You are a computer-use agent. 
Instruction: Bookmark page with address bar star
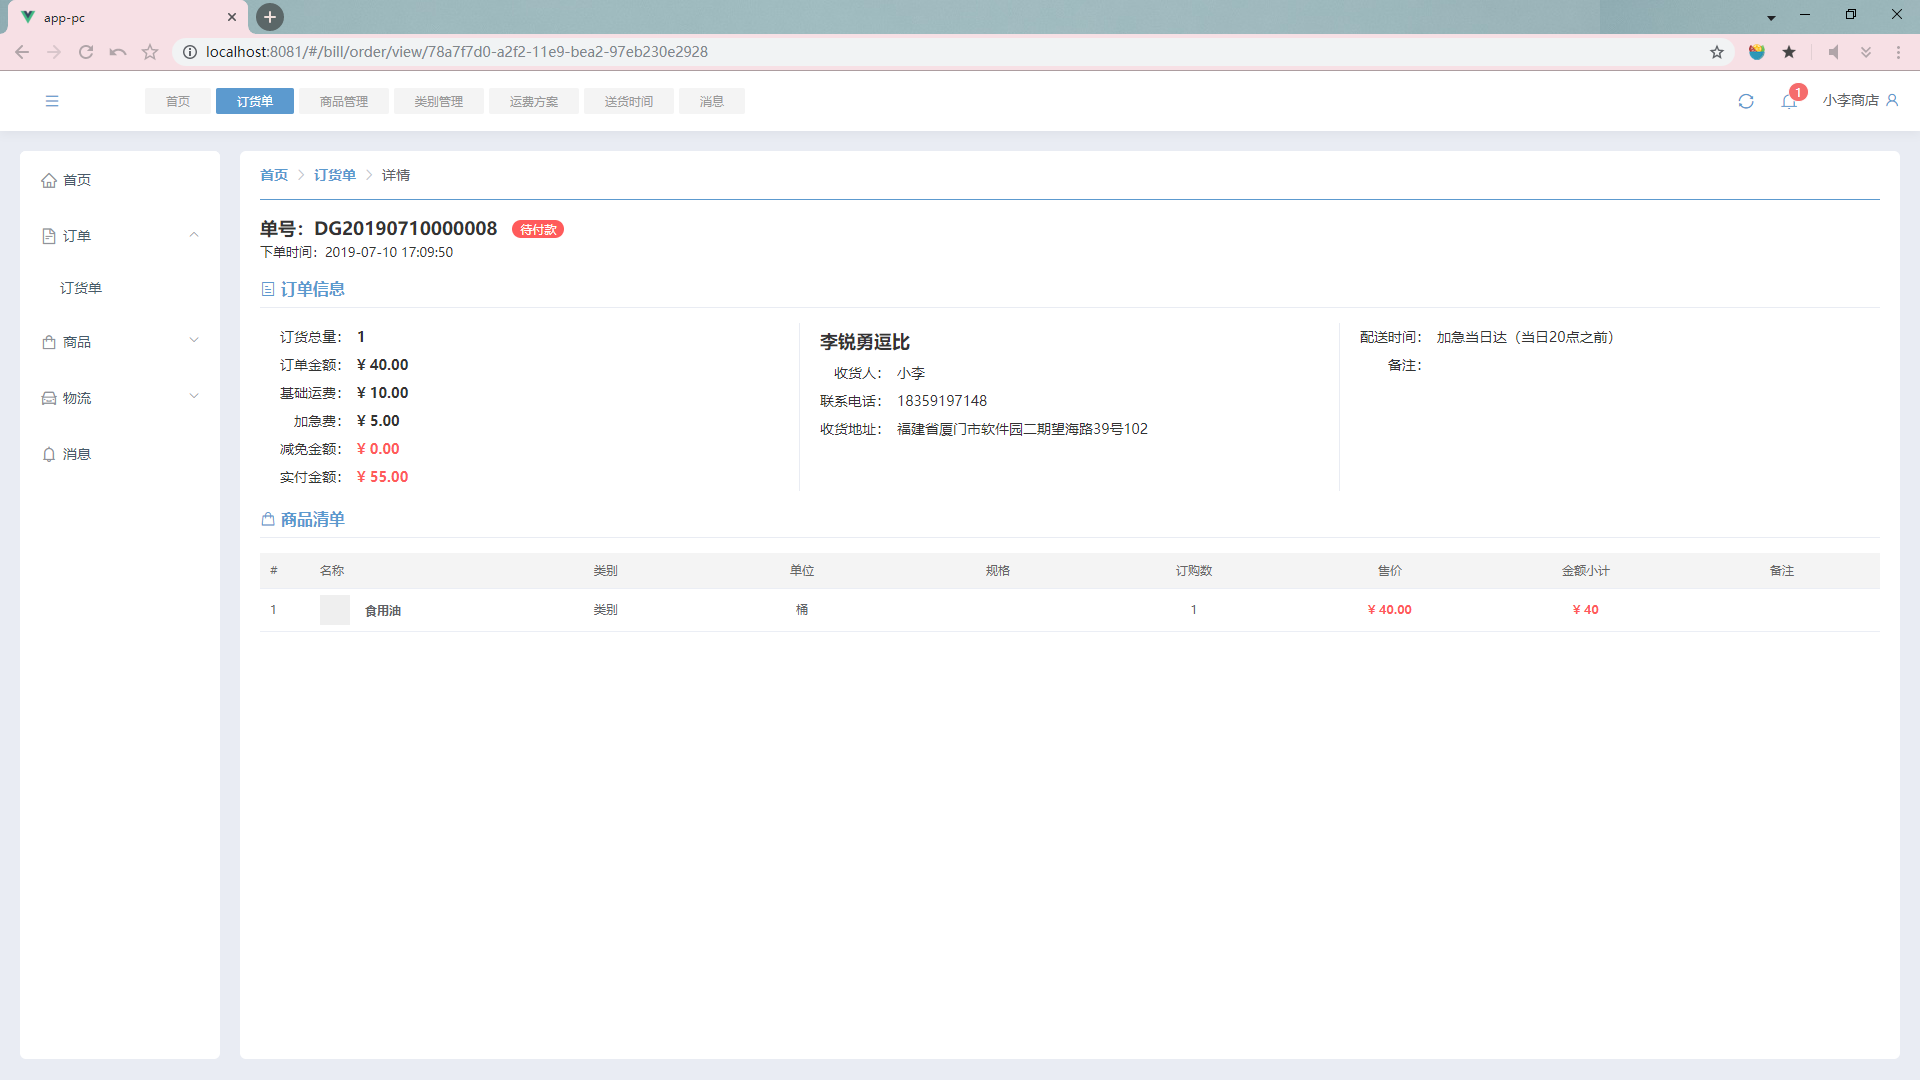point(1717,52)
